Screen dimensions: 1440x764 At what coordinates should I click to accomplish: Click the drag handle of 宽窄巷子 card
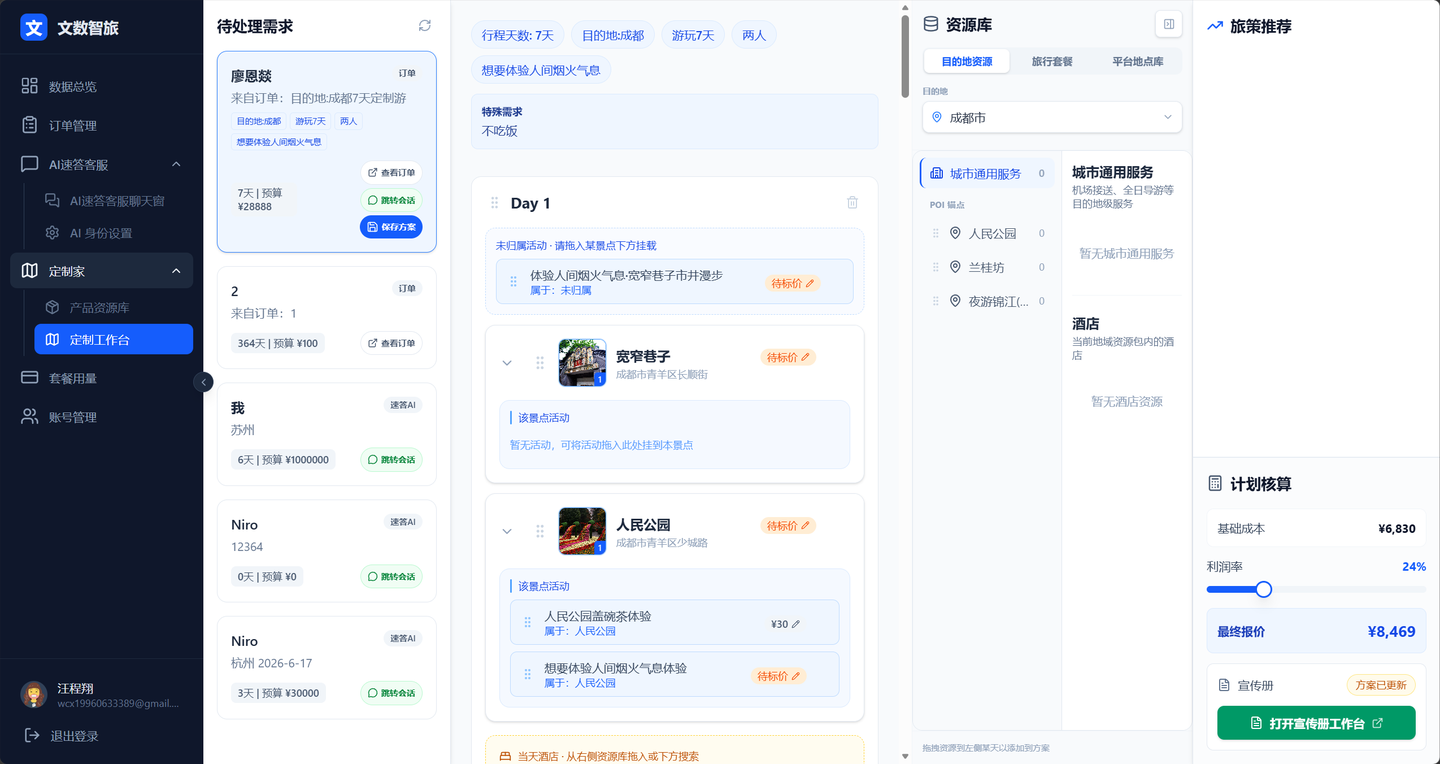540,363
